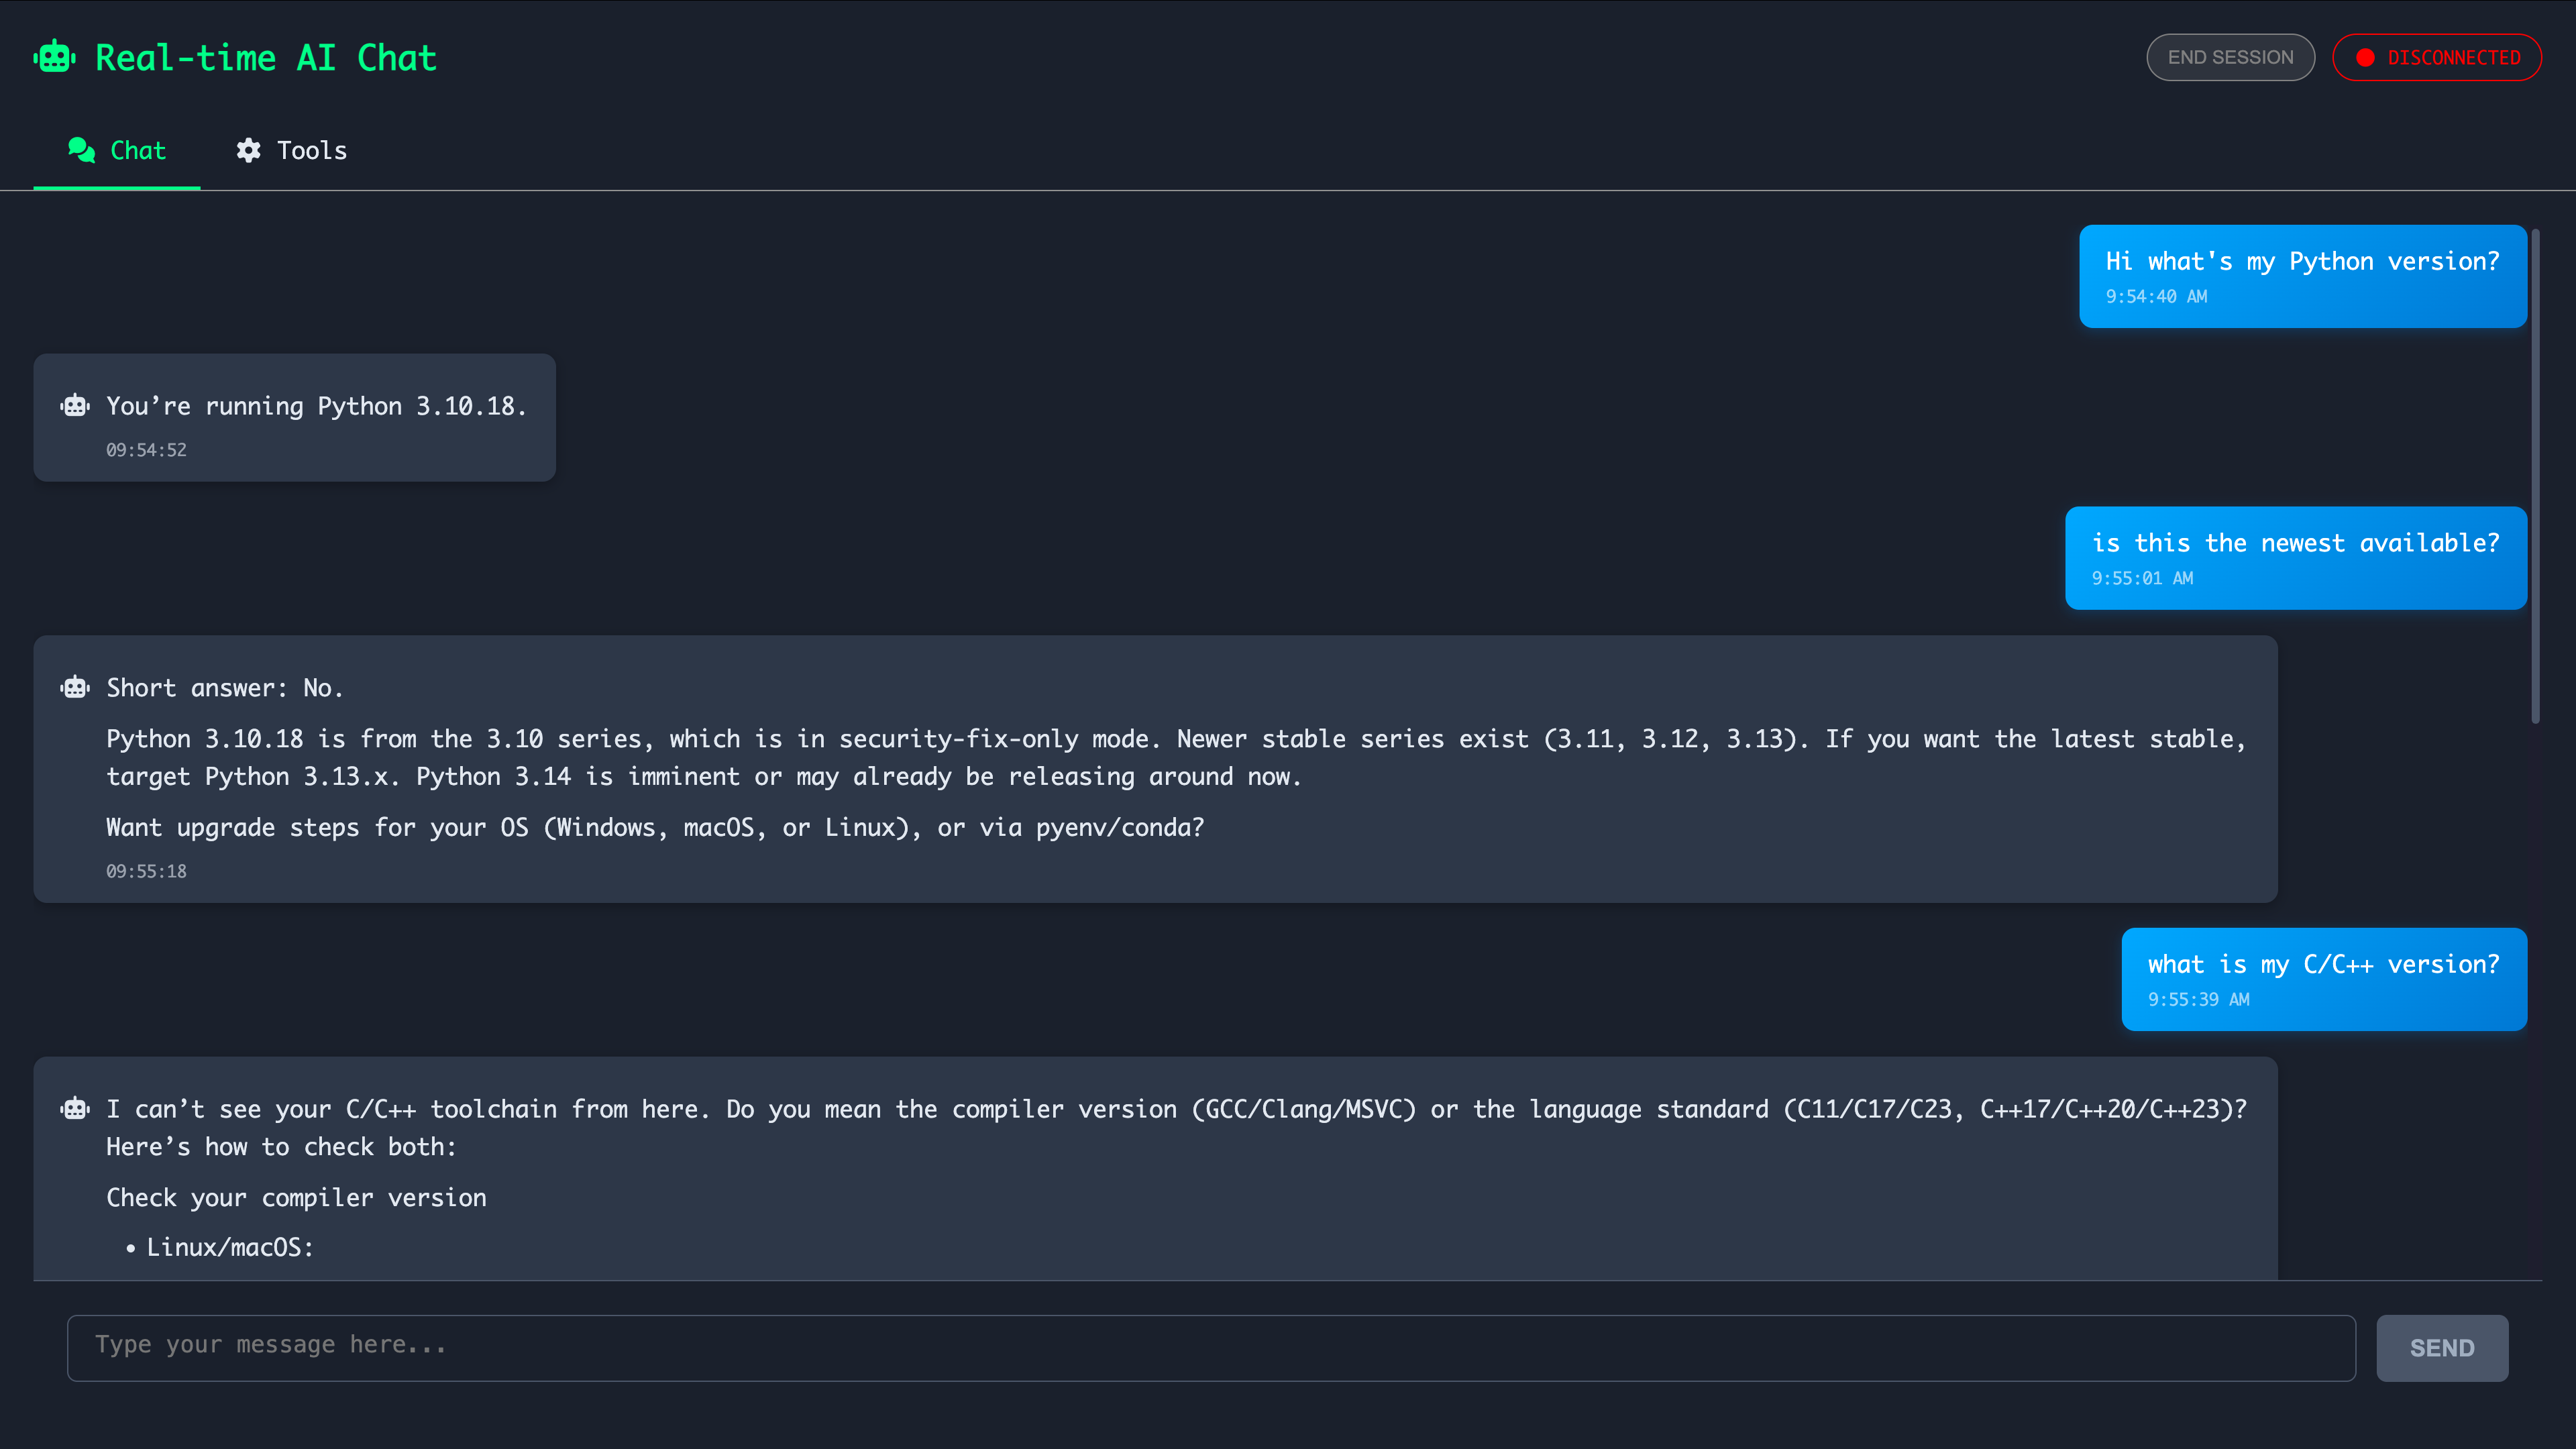Click the robot avatar on Python 3.10.18 message
Viewport: 2576px width, 1449px height.
75,405
